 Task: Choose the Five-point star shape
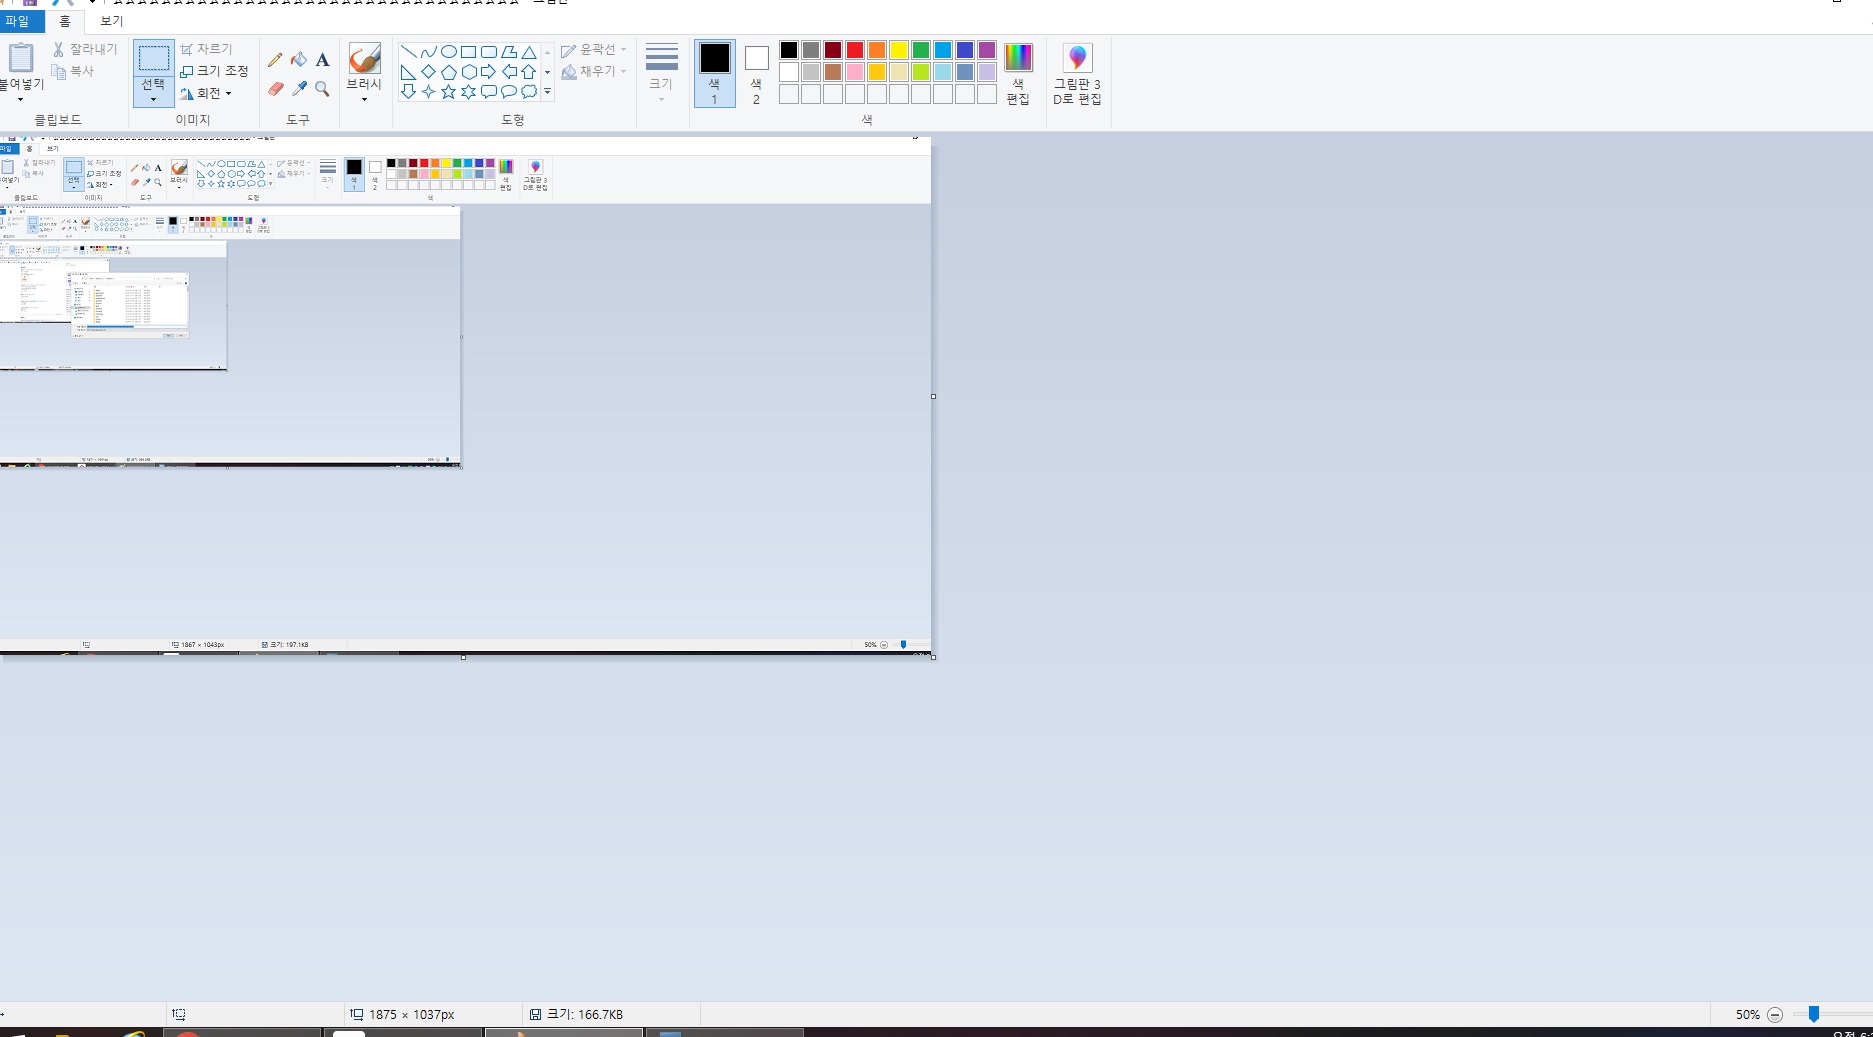click(448, 92)
